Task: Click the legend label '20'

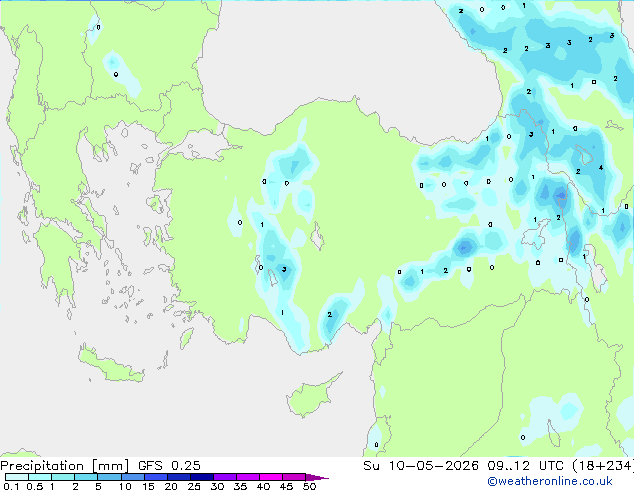Action: 171,486
